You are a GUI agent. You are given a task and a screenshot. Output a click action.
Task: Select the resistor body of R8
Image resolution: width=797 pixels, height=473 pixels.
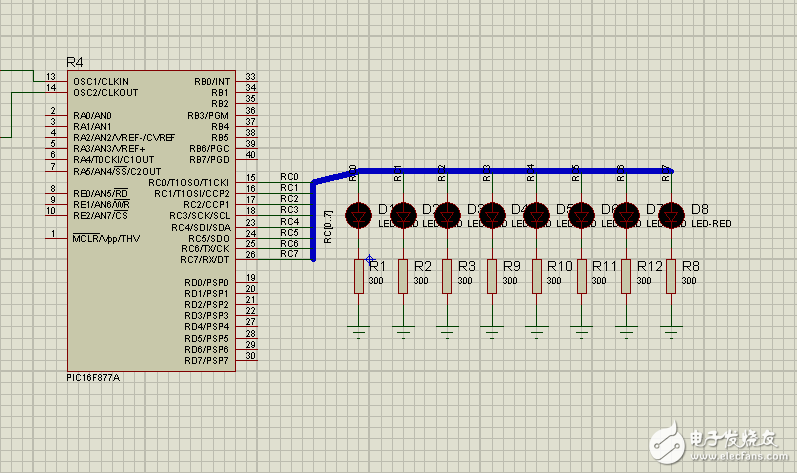coord(671,276)
